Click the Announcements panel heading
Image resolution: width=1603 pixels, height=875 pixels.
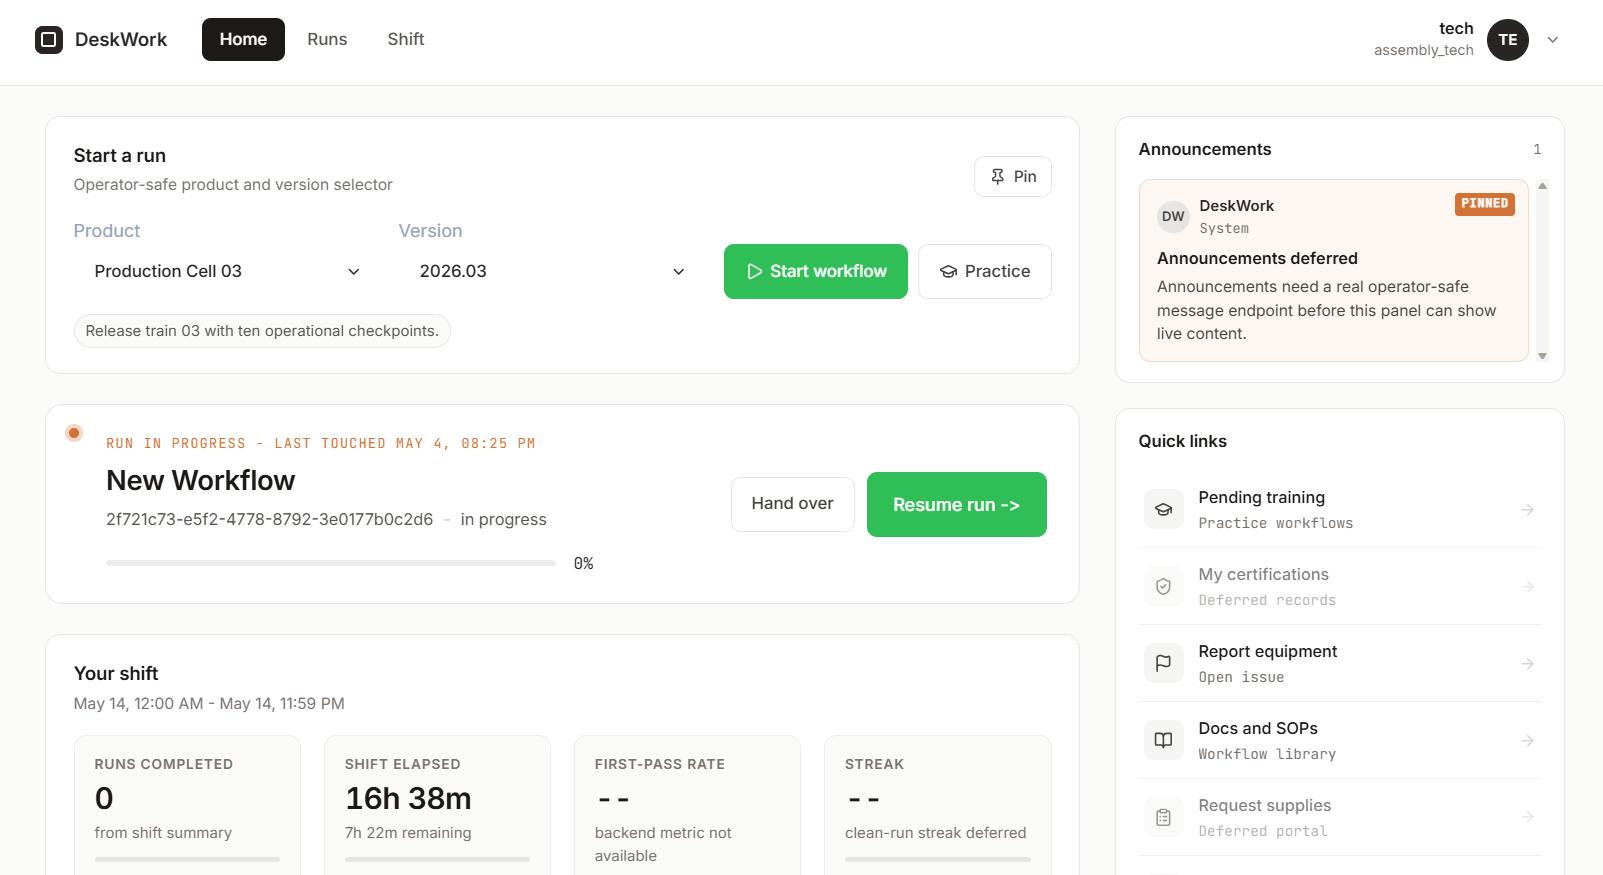[x=1205, y=149]
